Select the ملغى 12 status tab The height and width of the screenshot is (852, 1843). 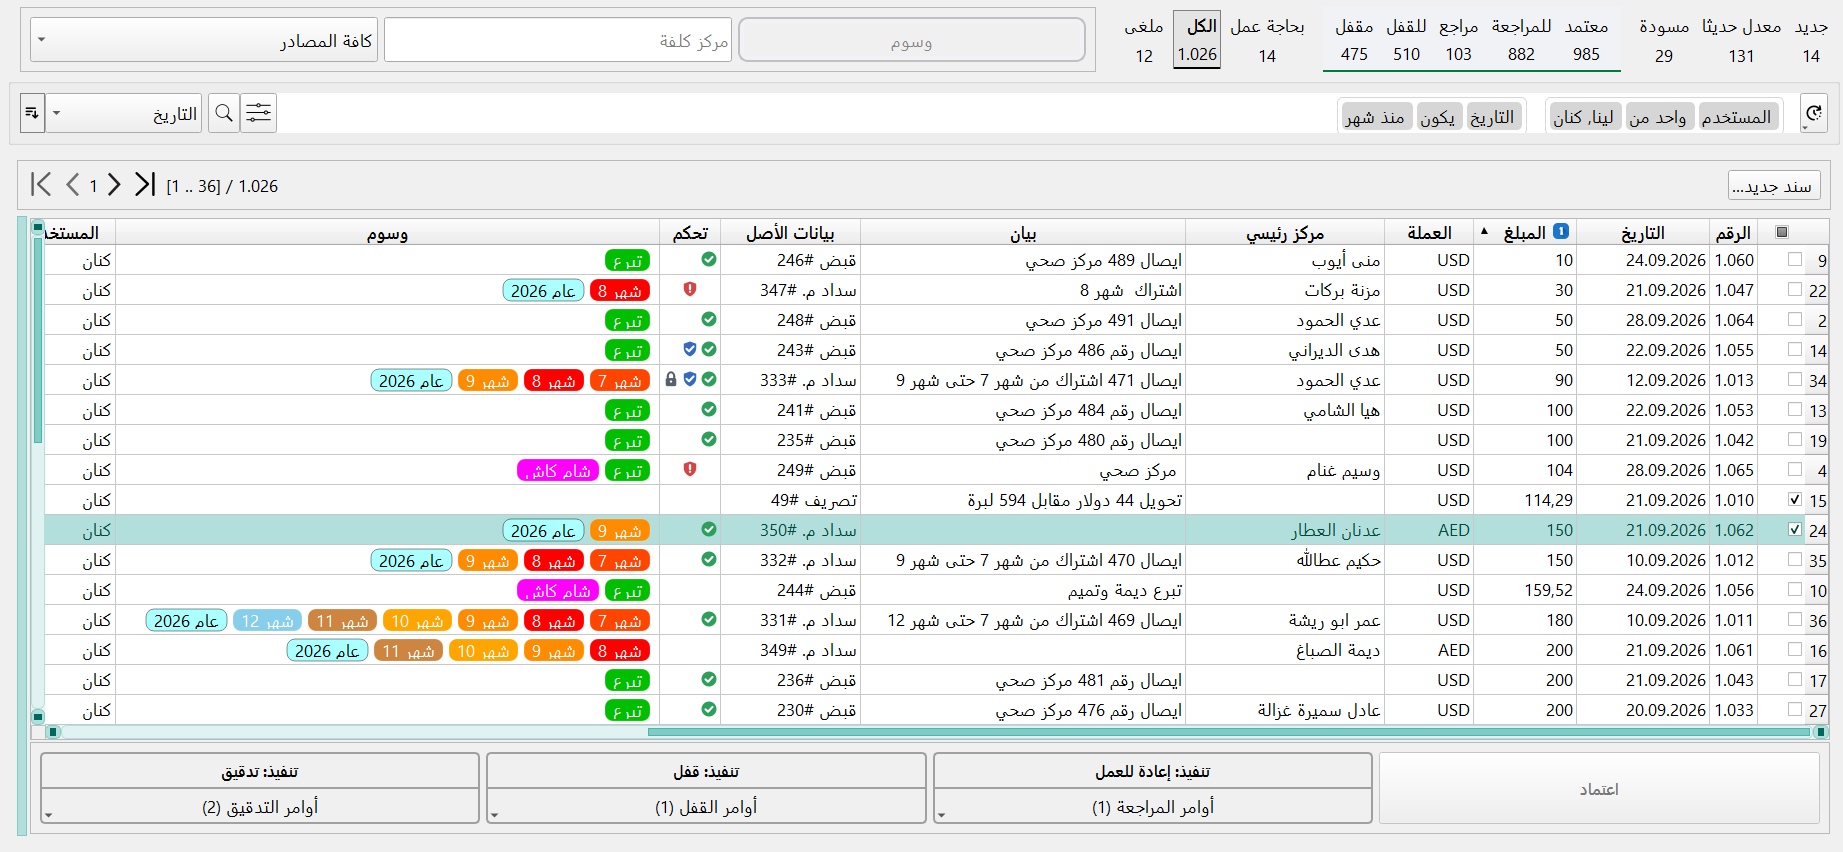point(1144,40)
